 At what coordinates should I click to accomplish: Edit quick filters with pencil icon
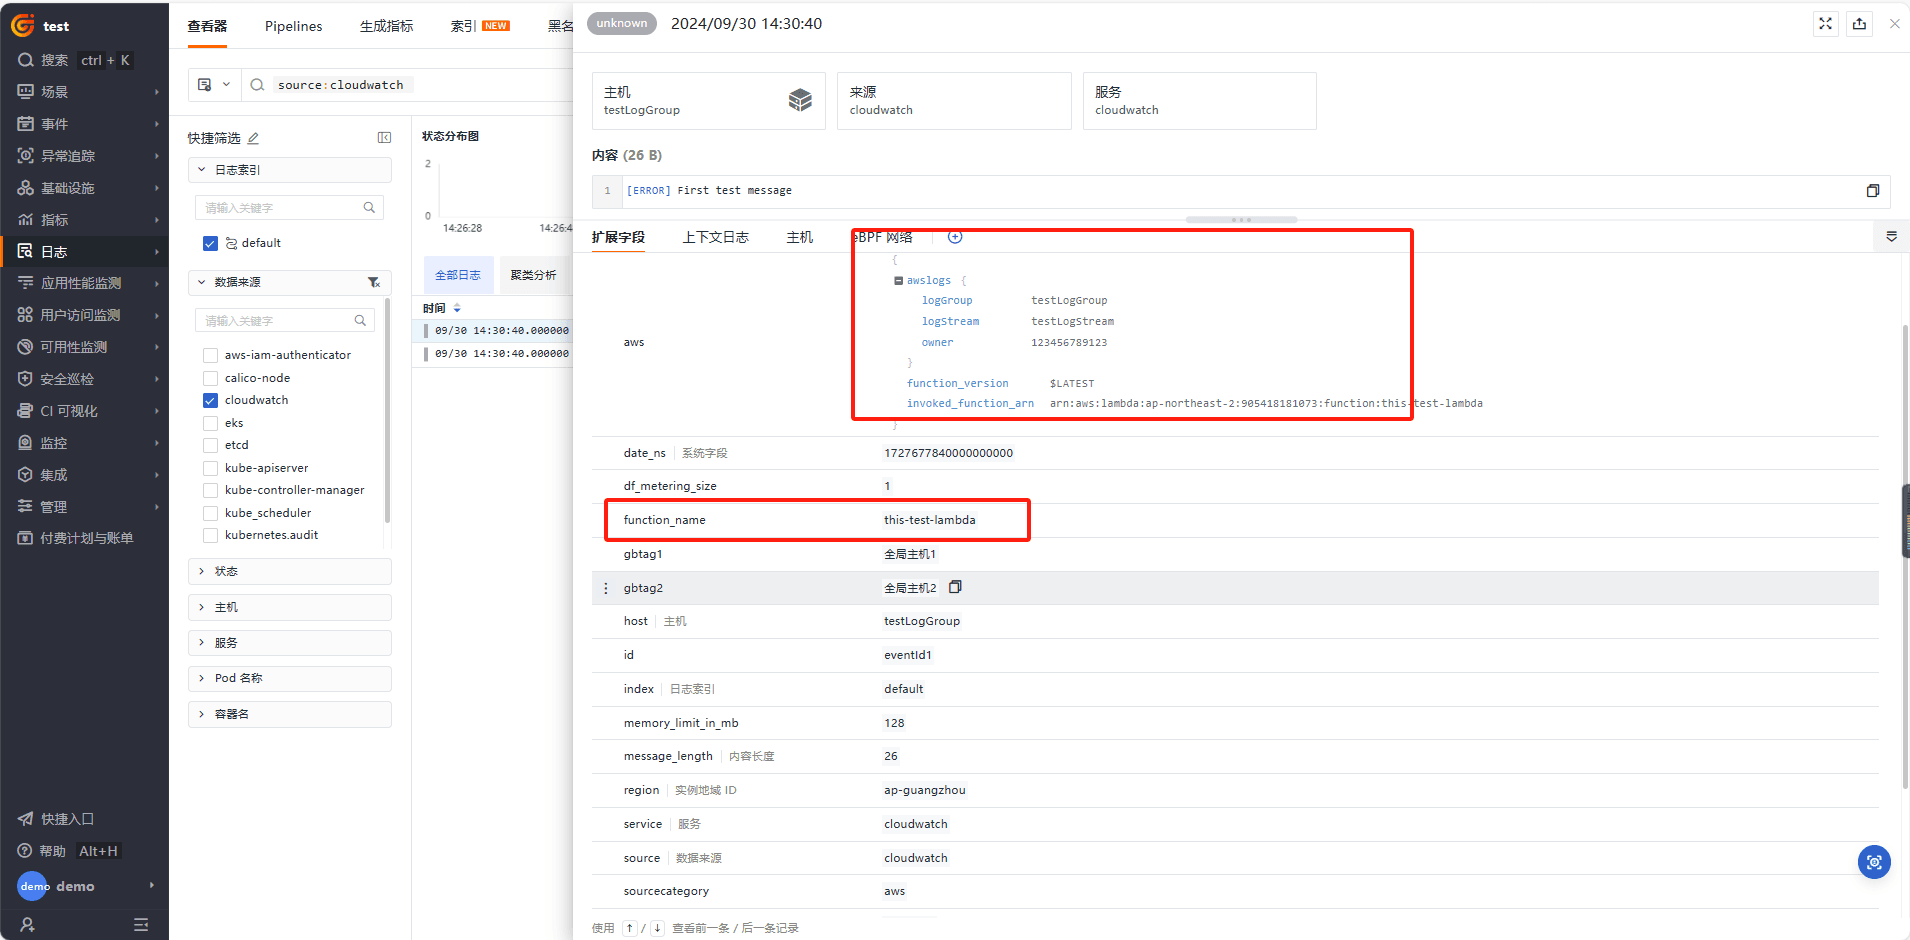click(x=253, y=138)
